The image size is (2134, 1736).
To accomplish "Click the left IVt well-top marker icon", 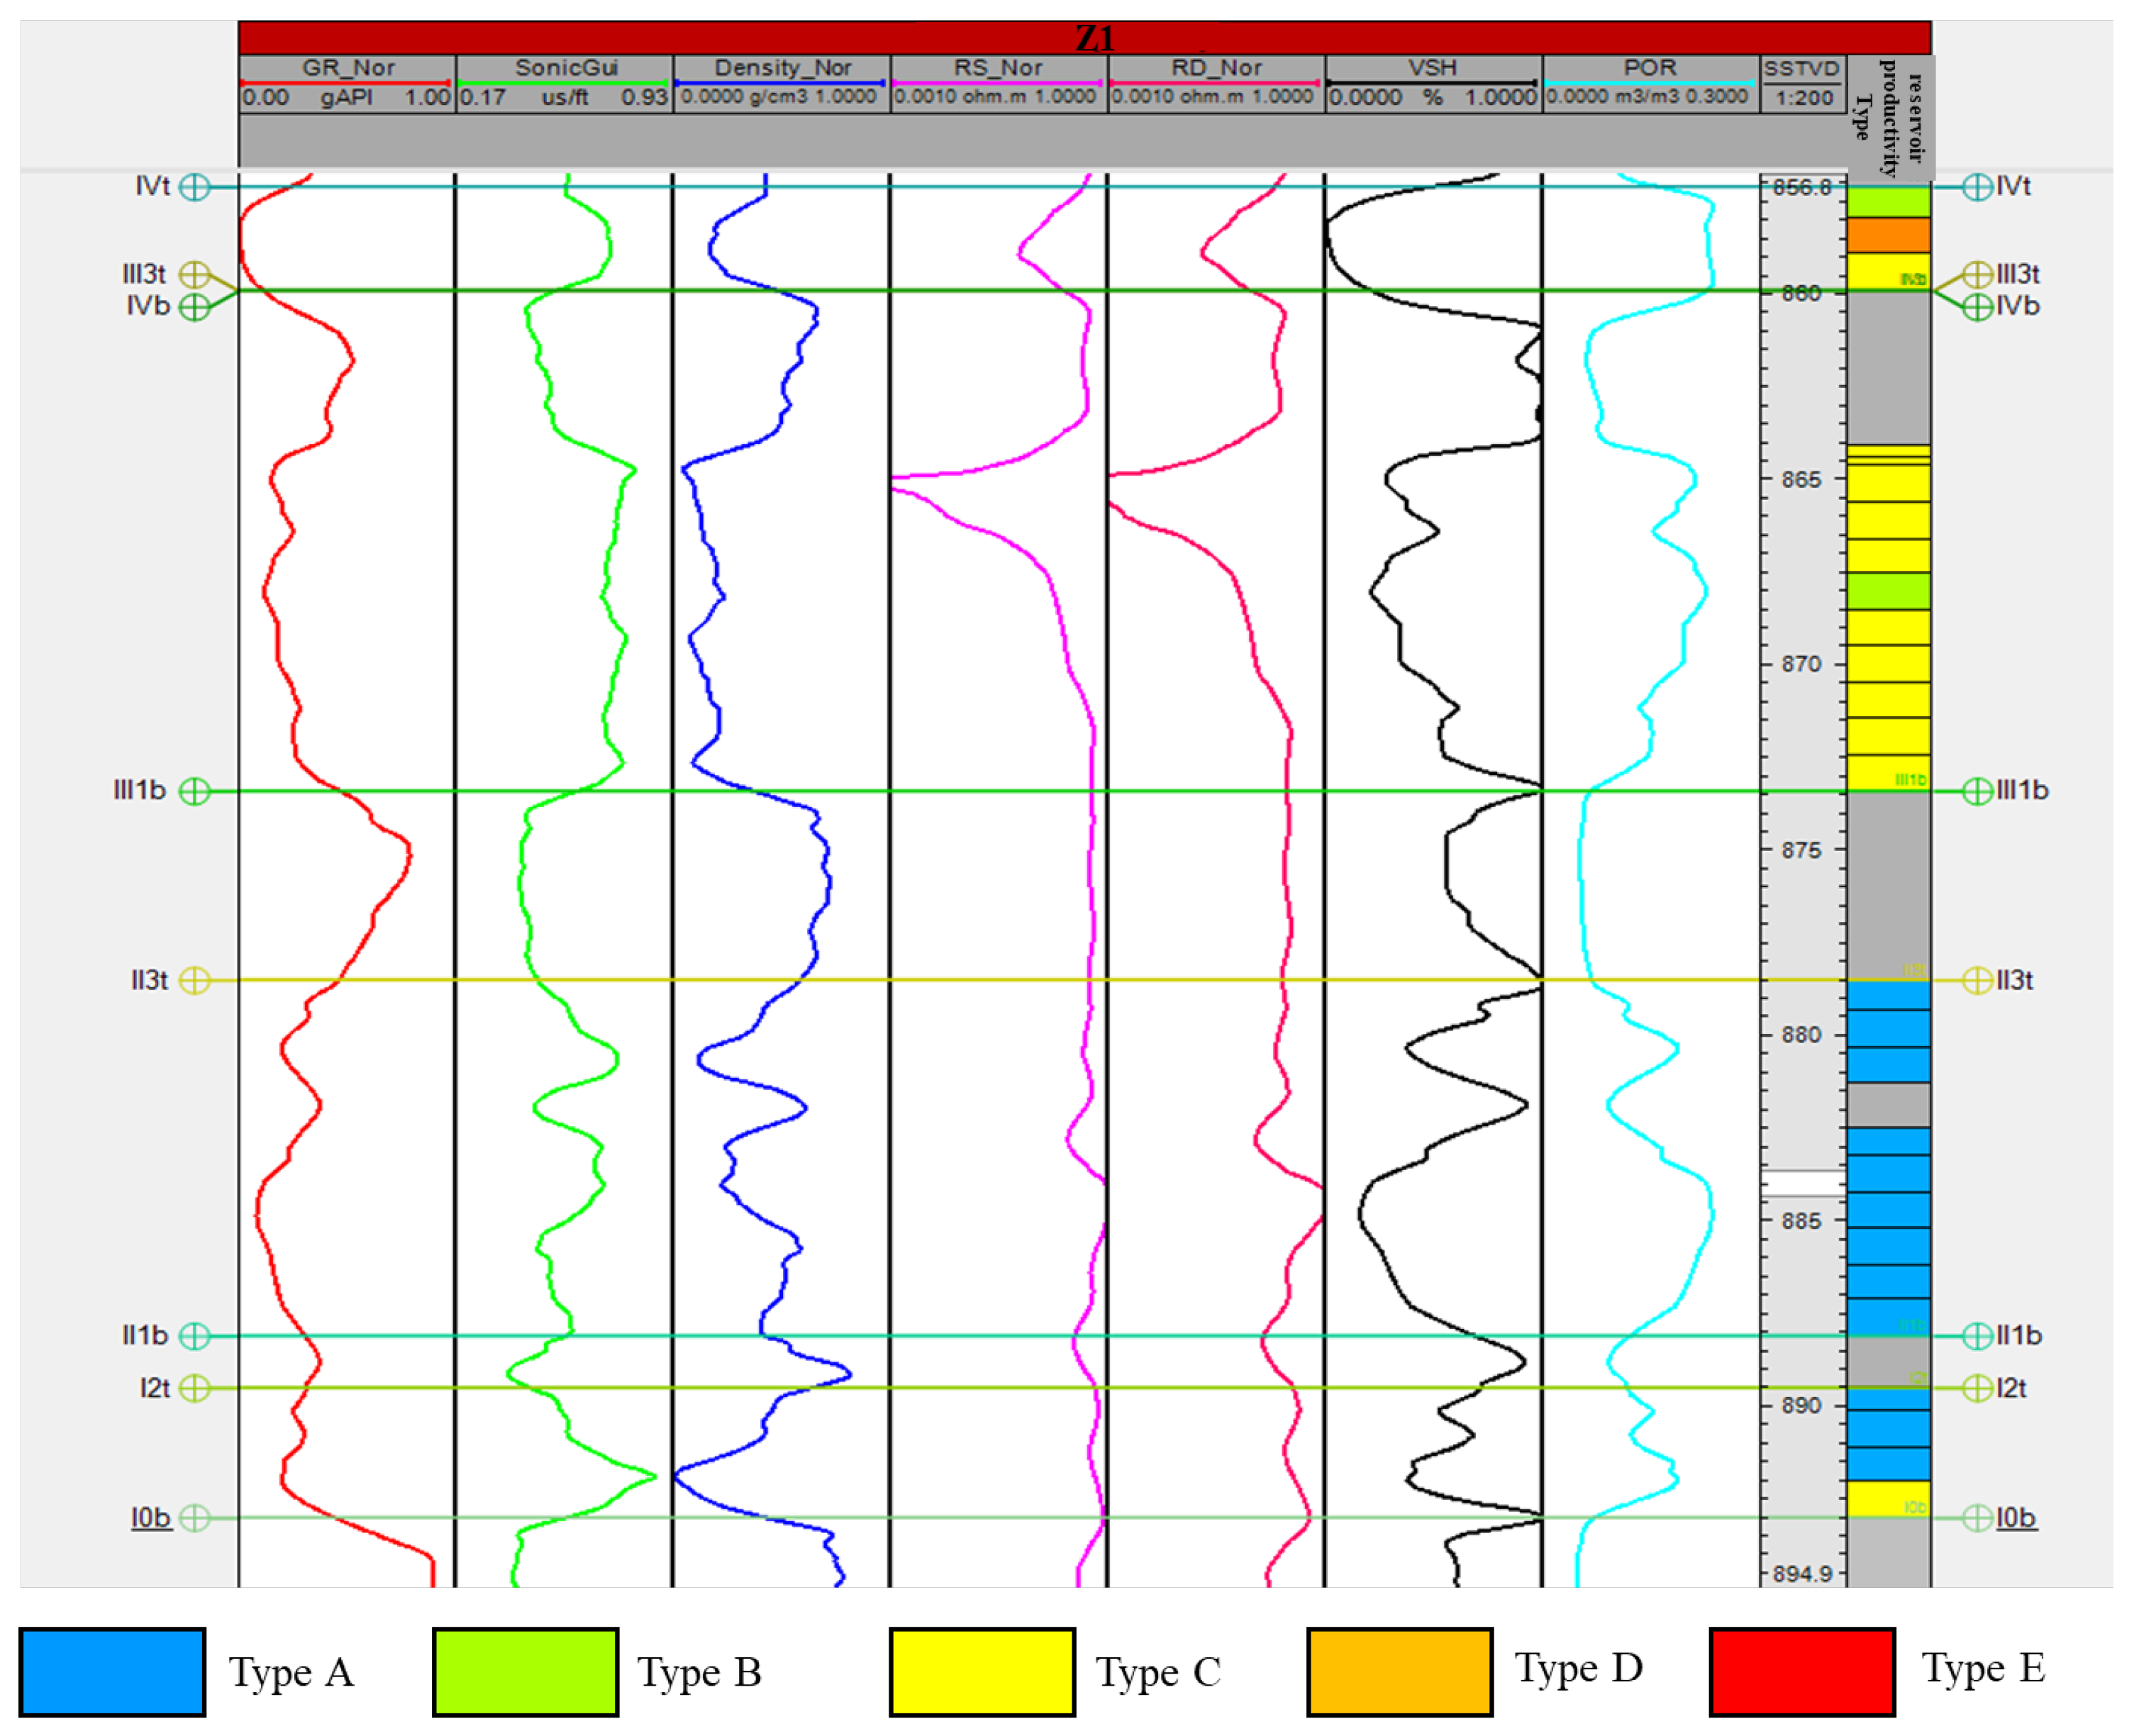I will (194, 187).
